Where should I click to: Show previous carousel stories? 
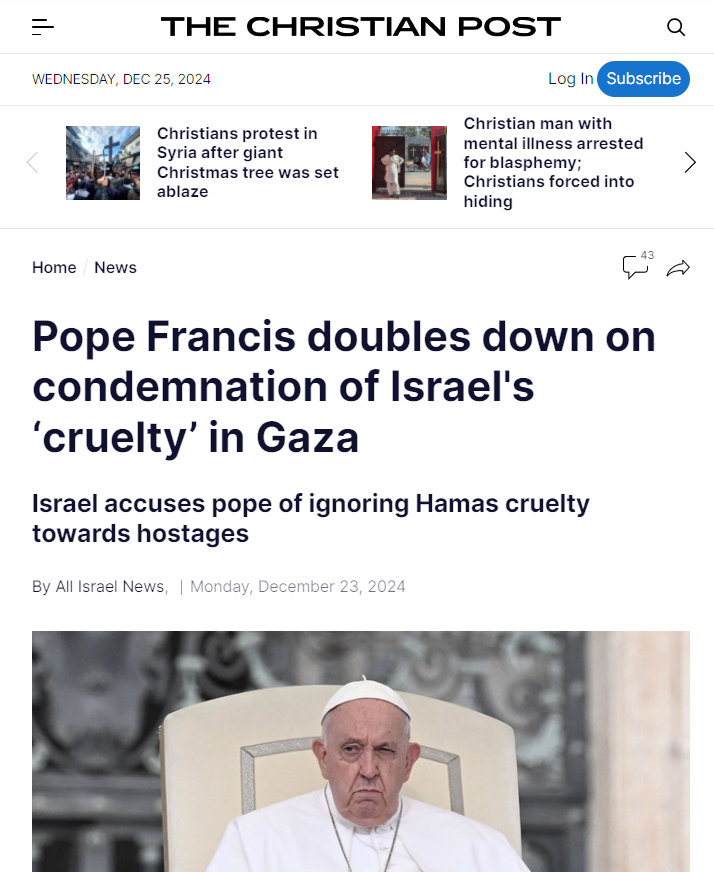pos(32,162)
